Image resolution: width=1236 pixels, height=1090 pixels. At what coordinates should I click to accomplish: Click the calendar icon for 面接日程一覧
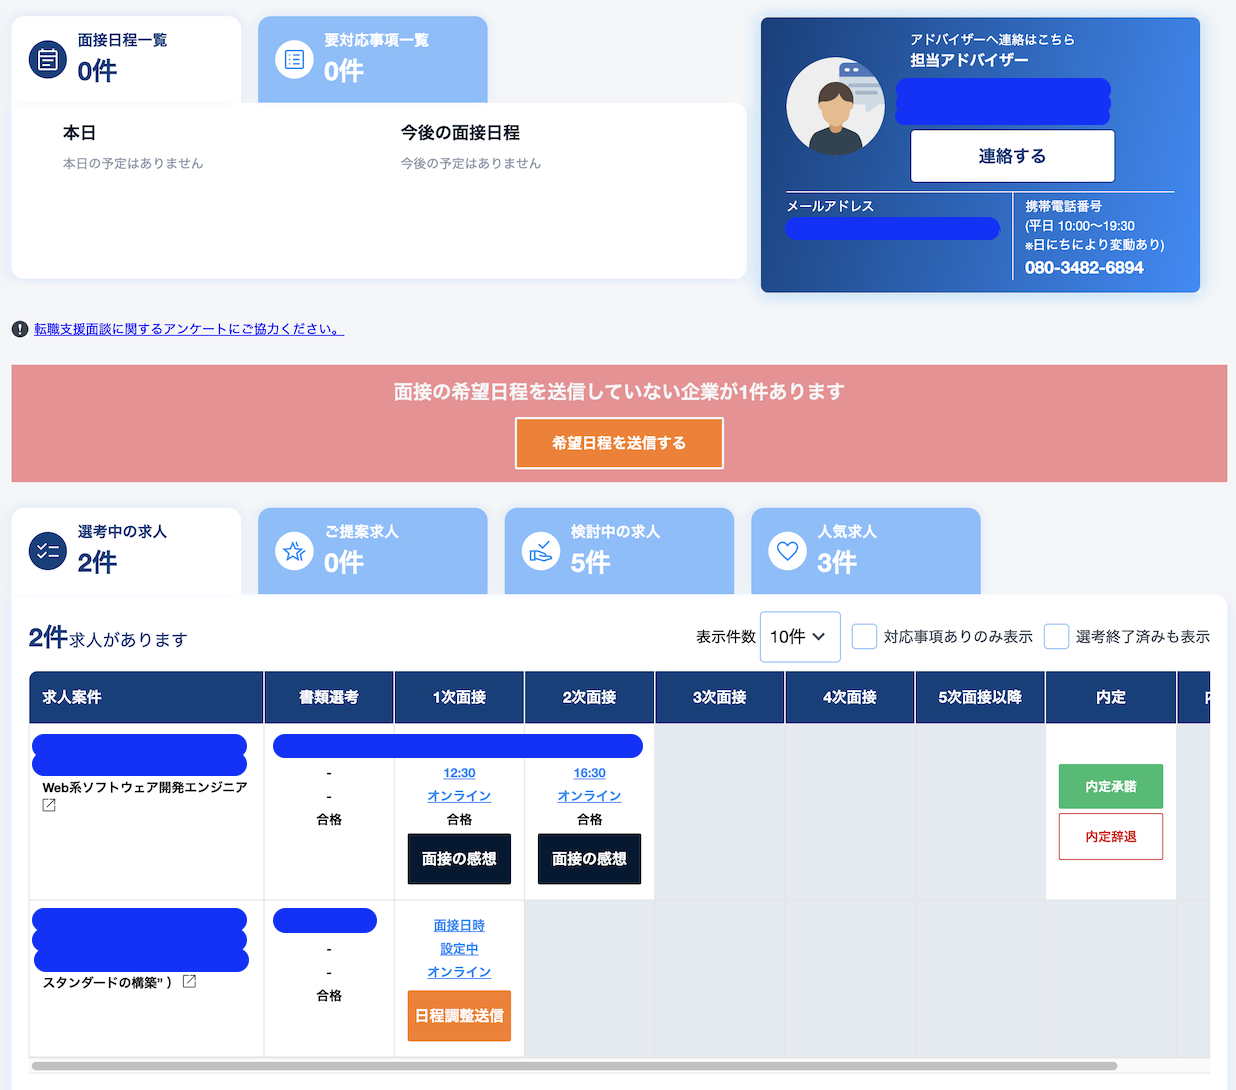pyautogui.click(x=47, y=60)
